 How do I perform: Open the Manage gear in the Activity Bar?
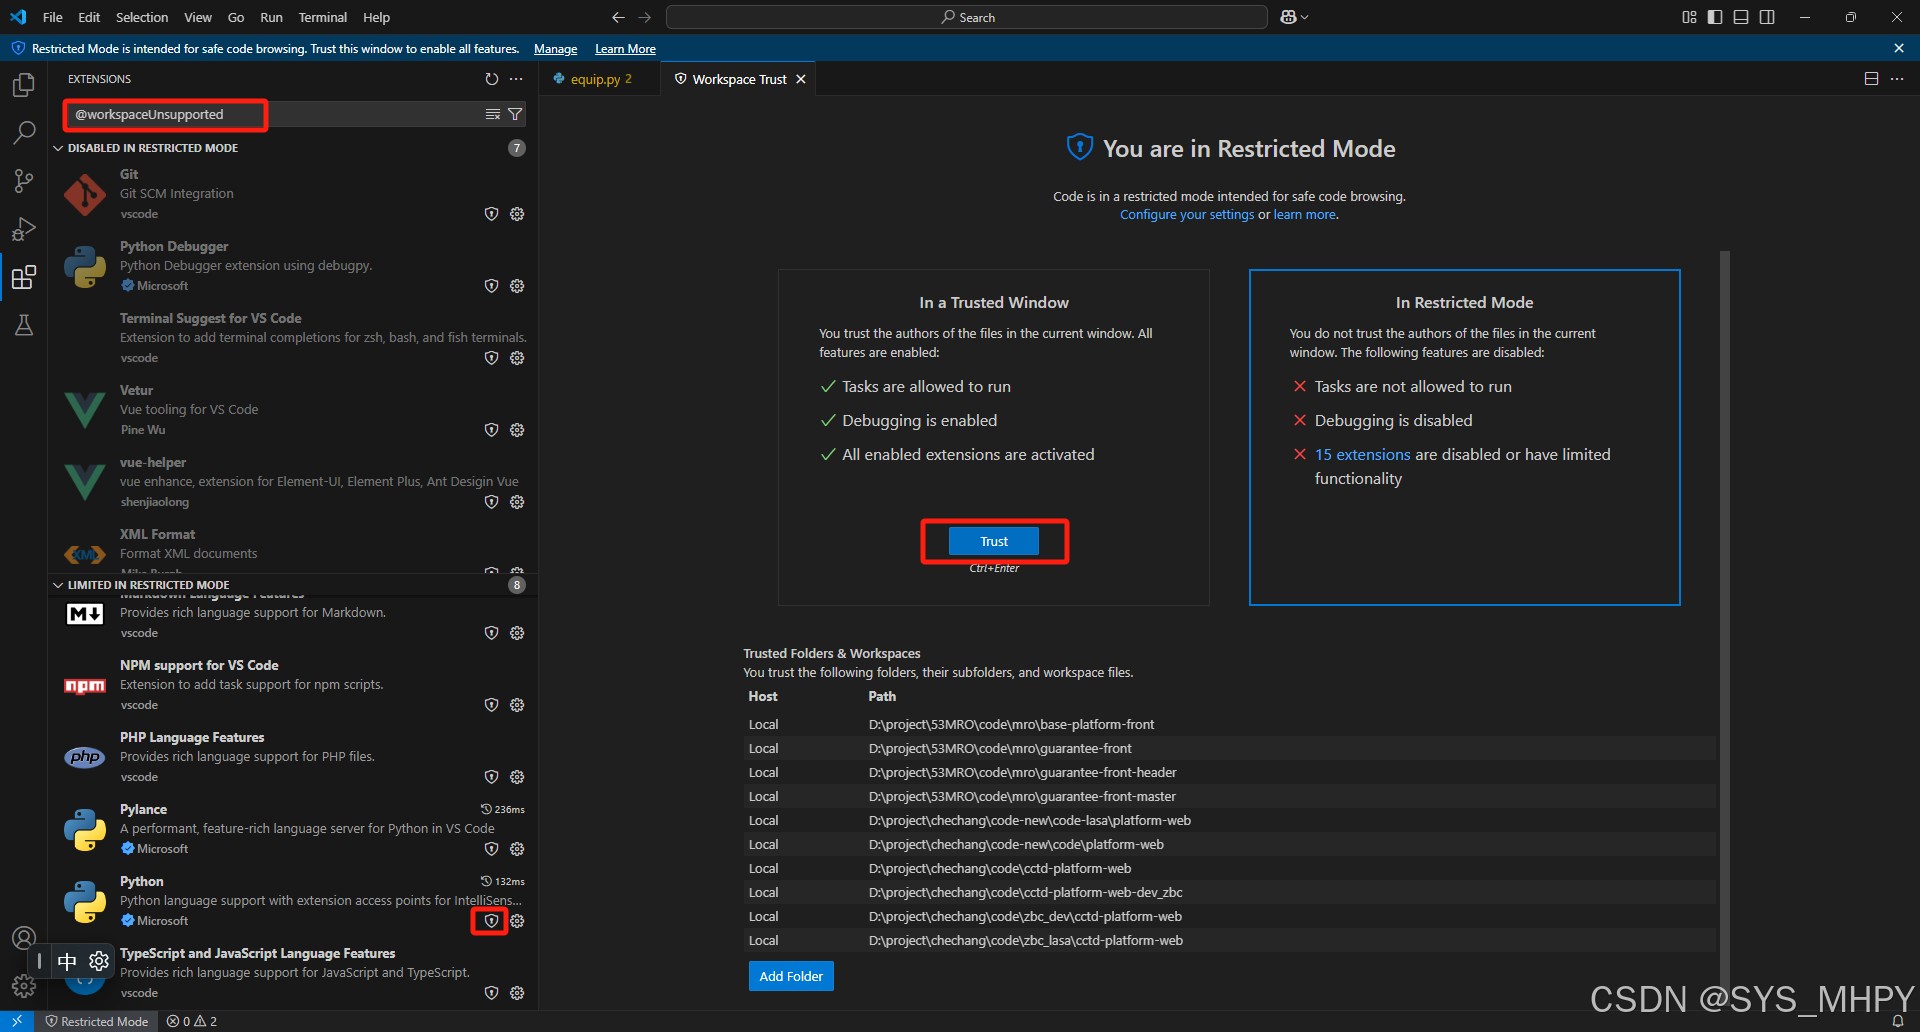click(x=24, y=986)
